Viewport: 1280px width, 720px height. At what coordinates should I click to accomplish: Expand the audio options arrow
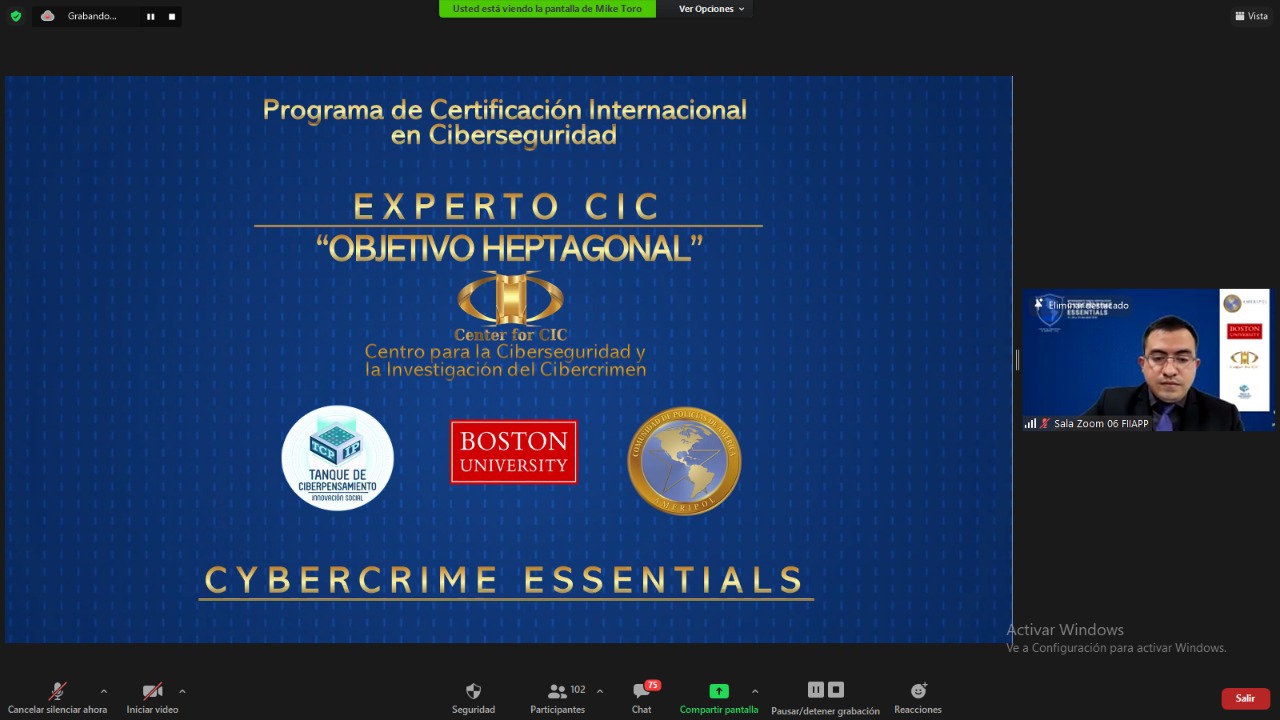pos(103,691)
